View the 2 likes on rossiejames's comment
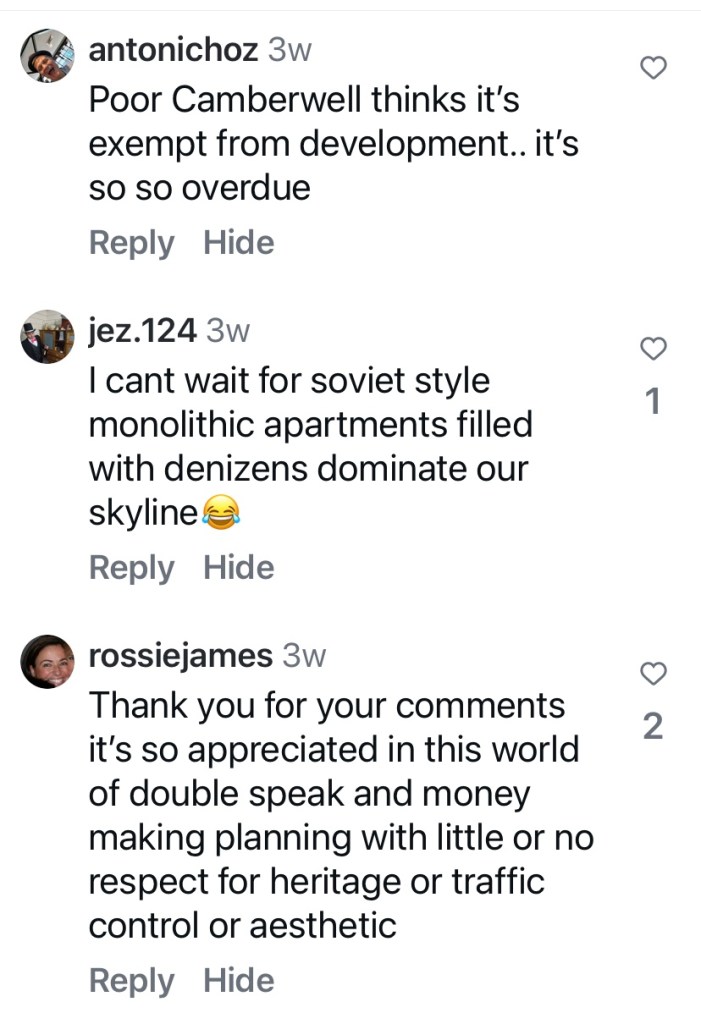 (652, 727)
